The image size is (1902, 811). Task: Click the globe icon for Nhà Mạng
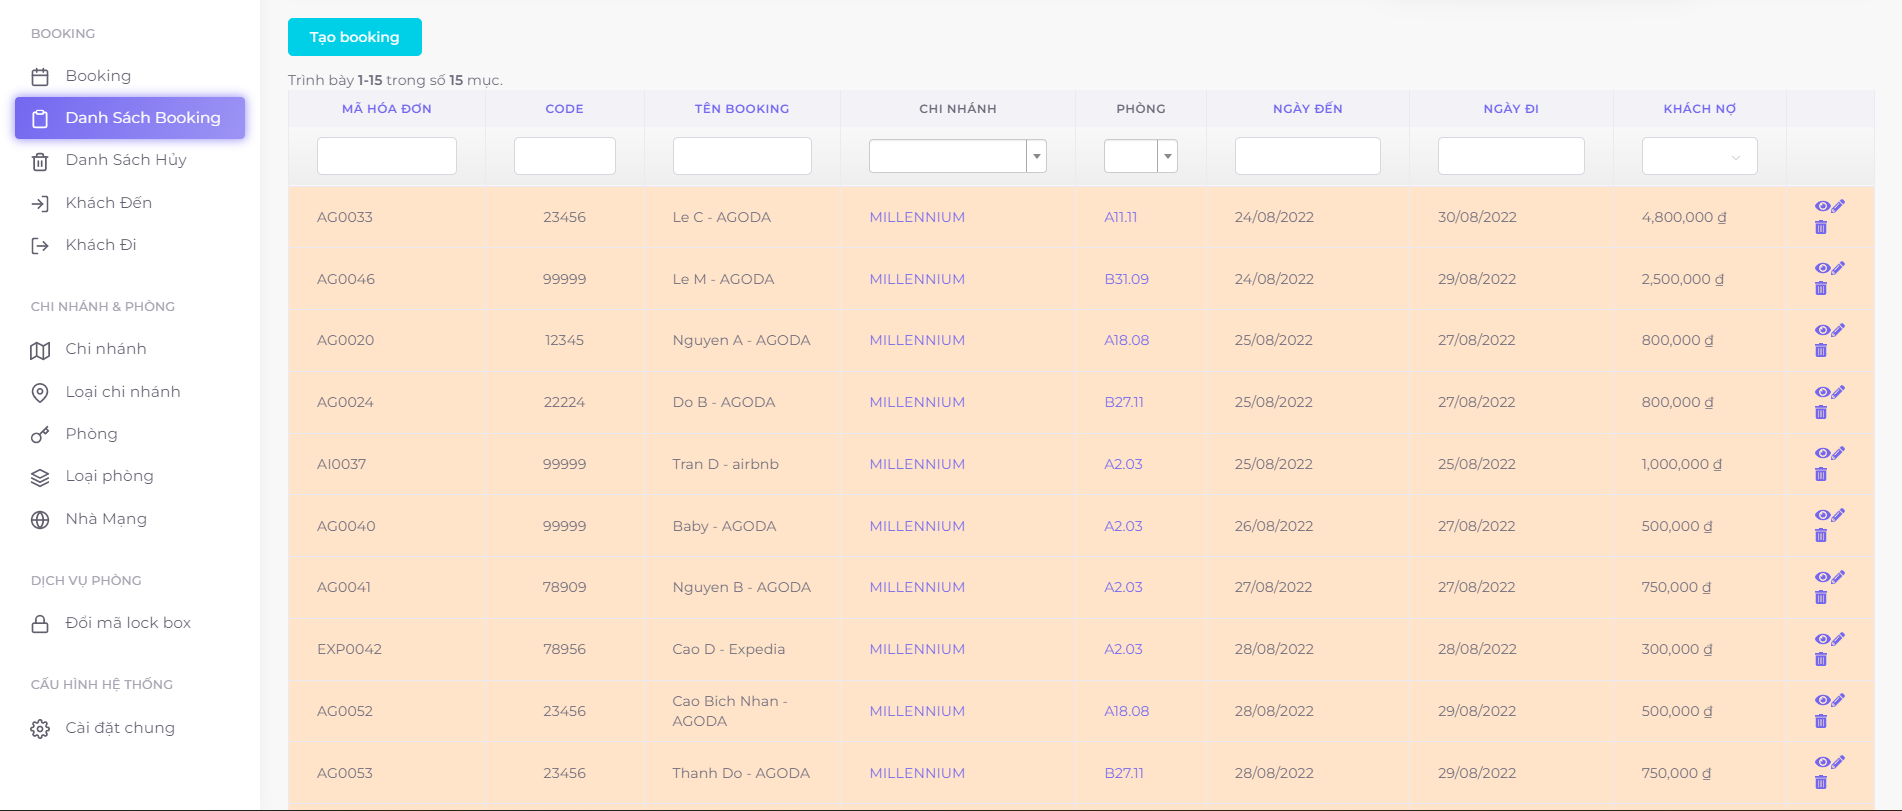pos(40,520)
